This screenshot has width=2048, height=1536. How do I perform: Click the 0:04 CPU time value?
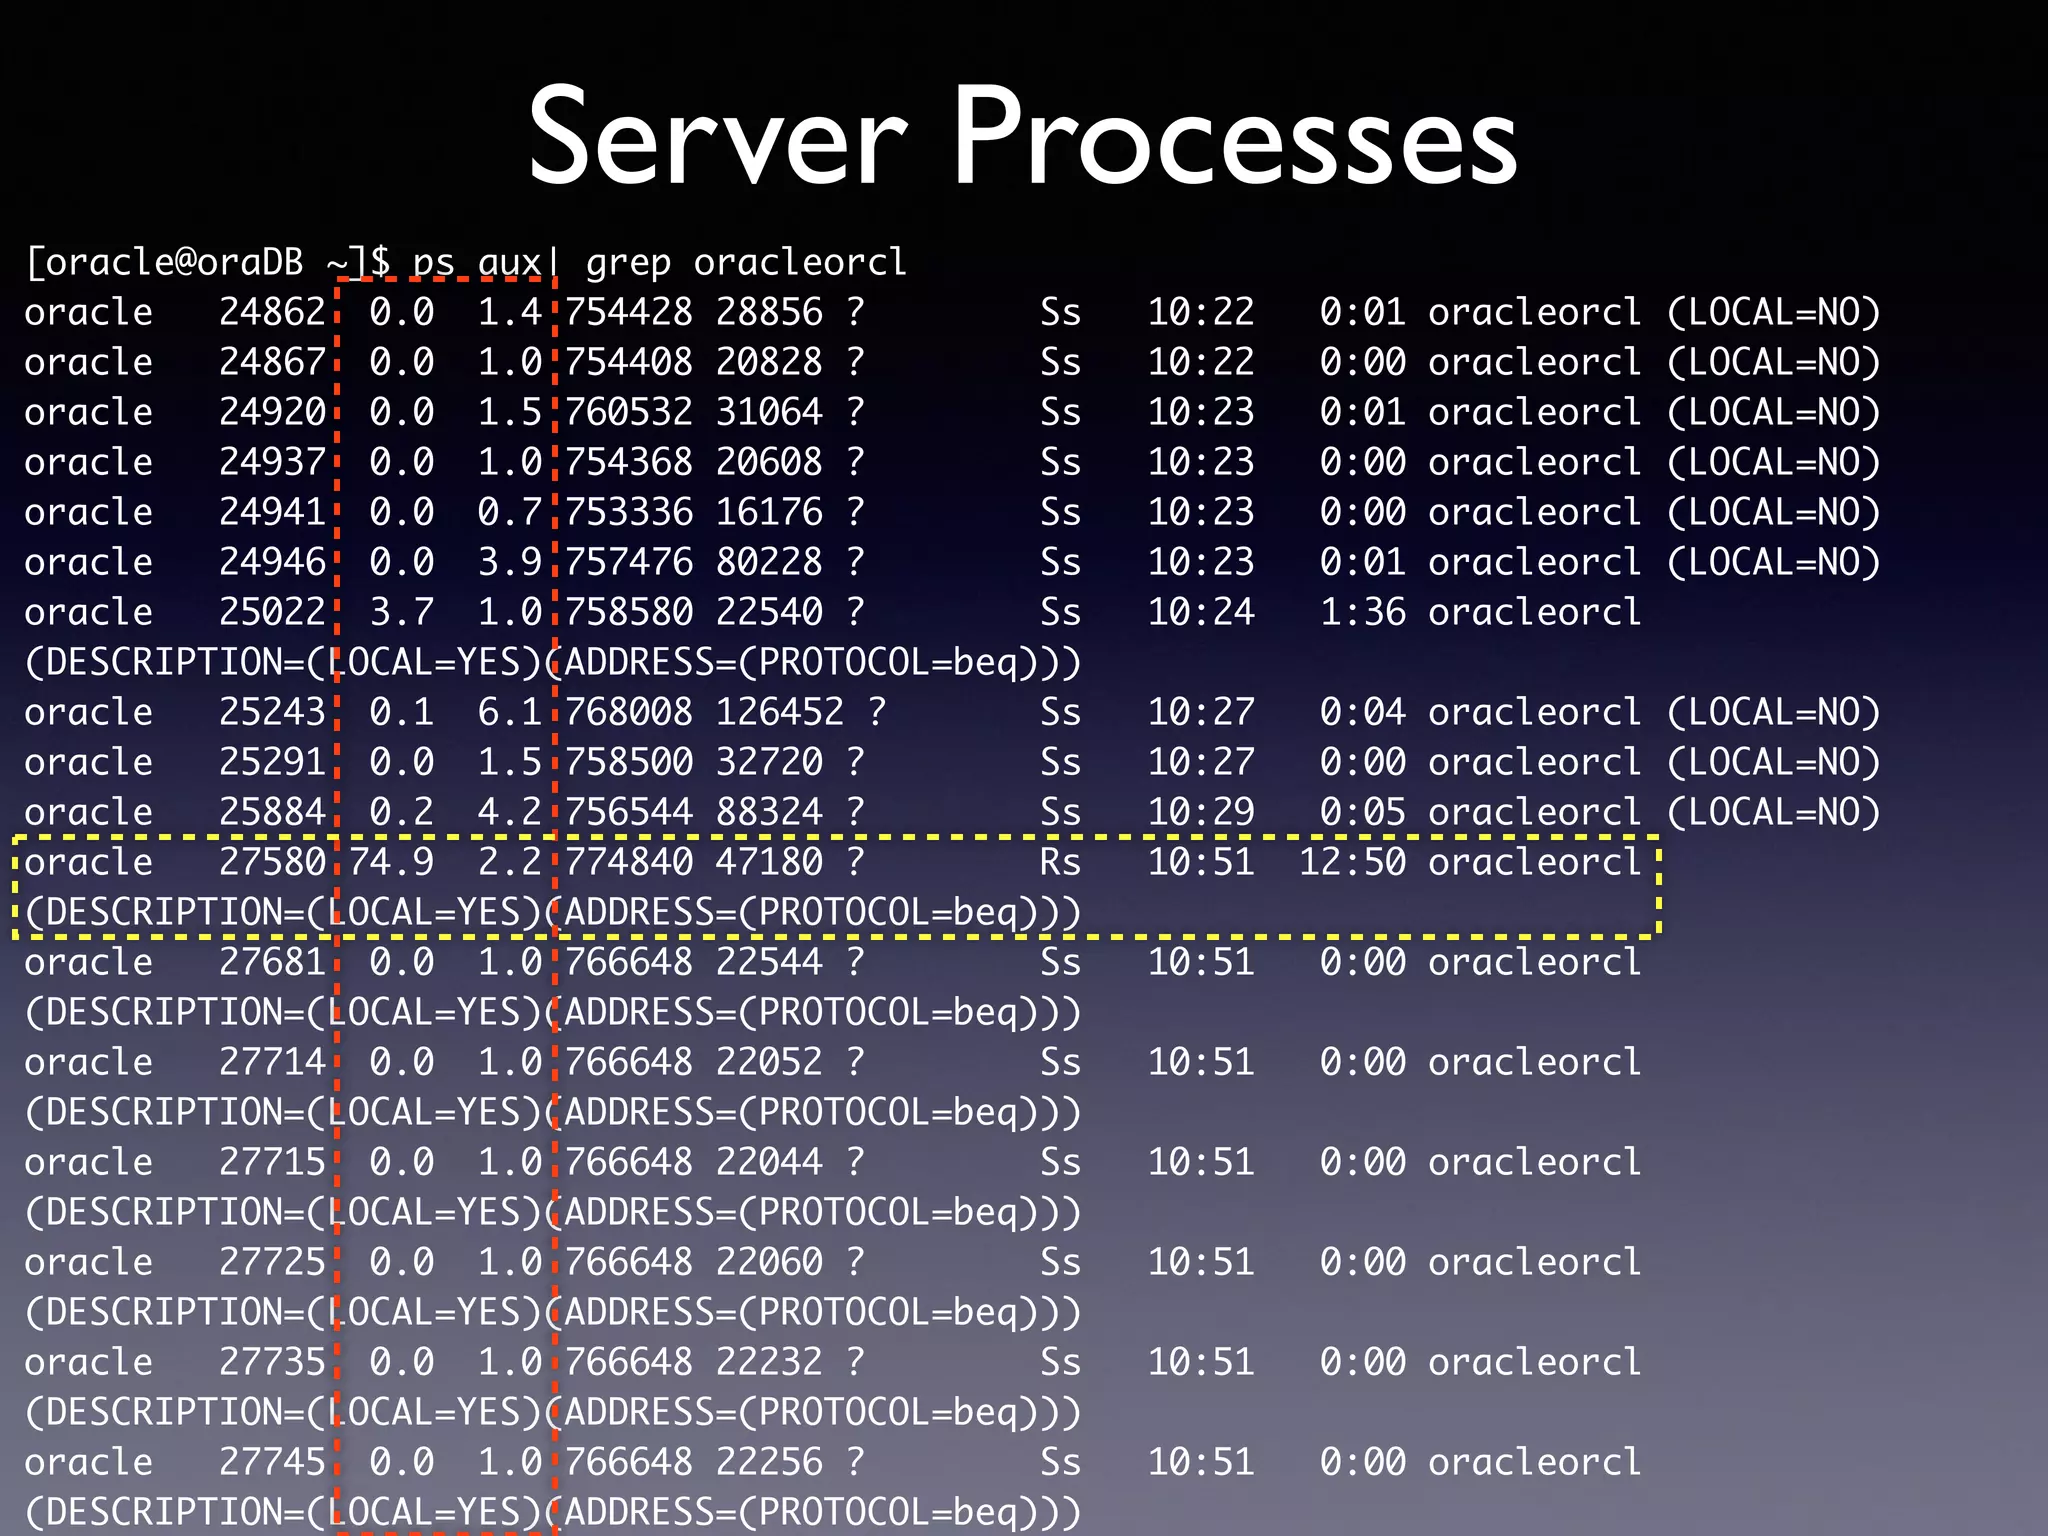(1363, 712)
